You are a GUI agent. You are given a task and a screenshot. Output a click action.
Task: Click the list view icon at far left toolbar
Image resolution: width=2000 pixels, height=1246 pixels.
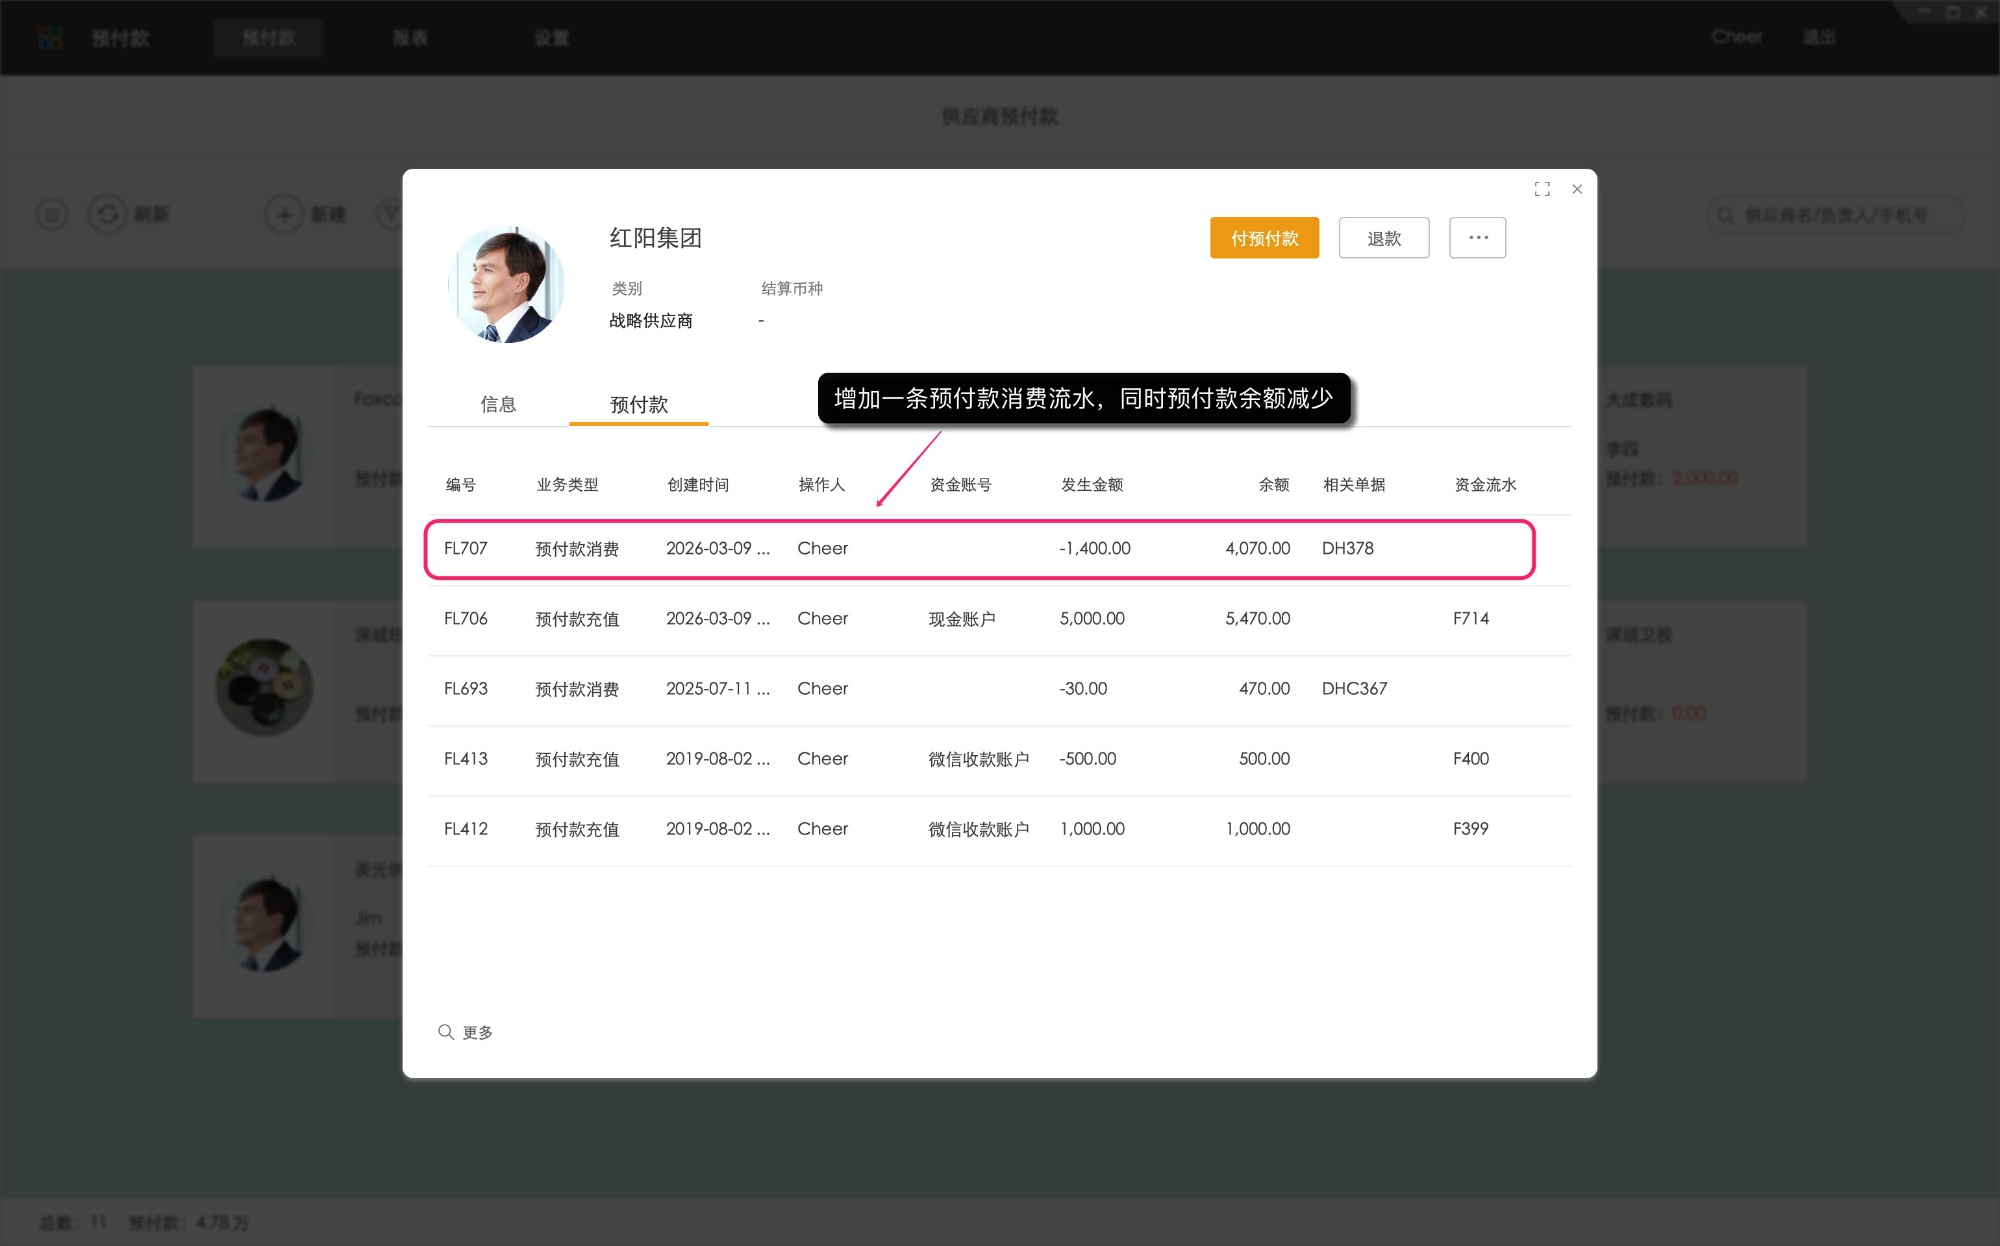pos(51,214)
